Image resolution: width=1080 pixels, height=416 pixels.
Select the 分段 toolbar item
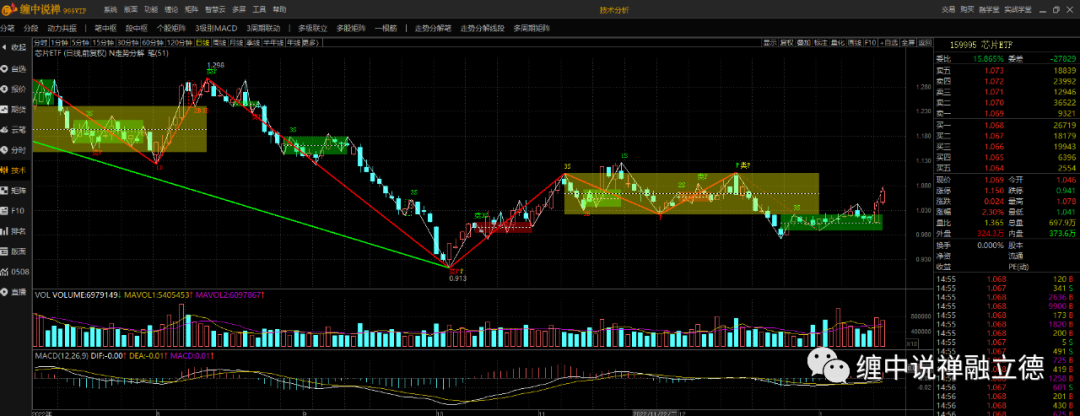coord(31,28)
